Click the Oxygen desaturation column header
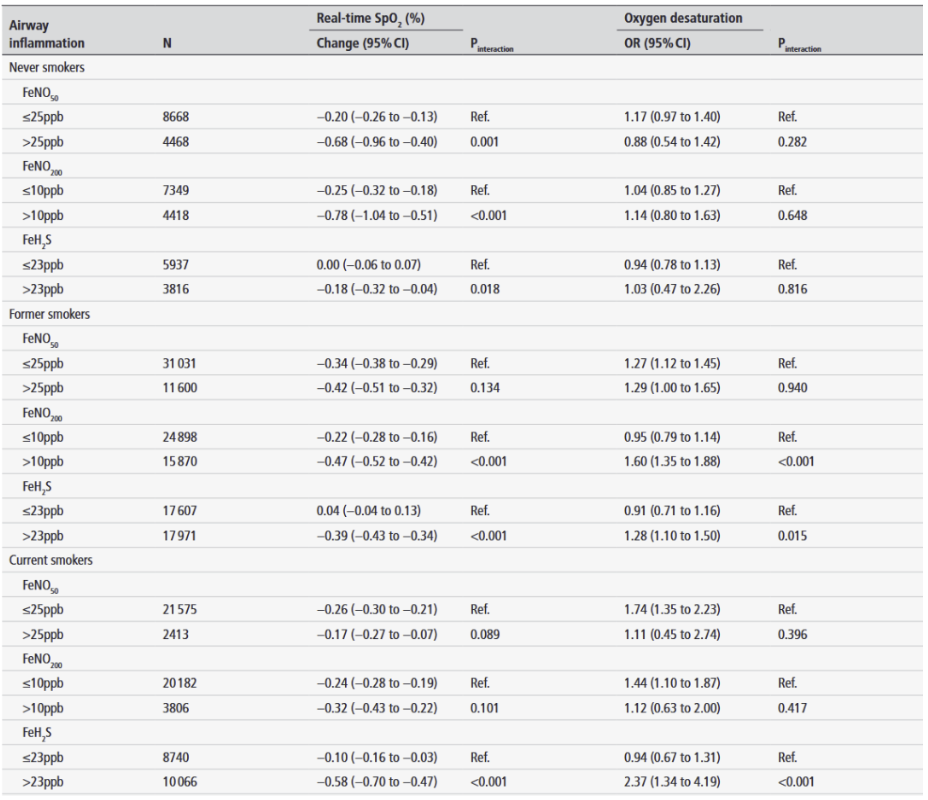The width and height of the screenshot is (928, 800). click(x=683, y=19)
